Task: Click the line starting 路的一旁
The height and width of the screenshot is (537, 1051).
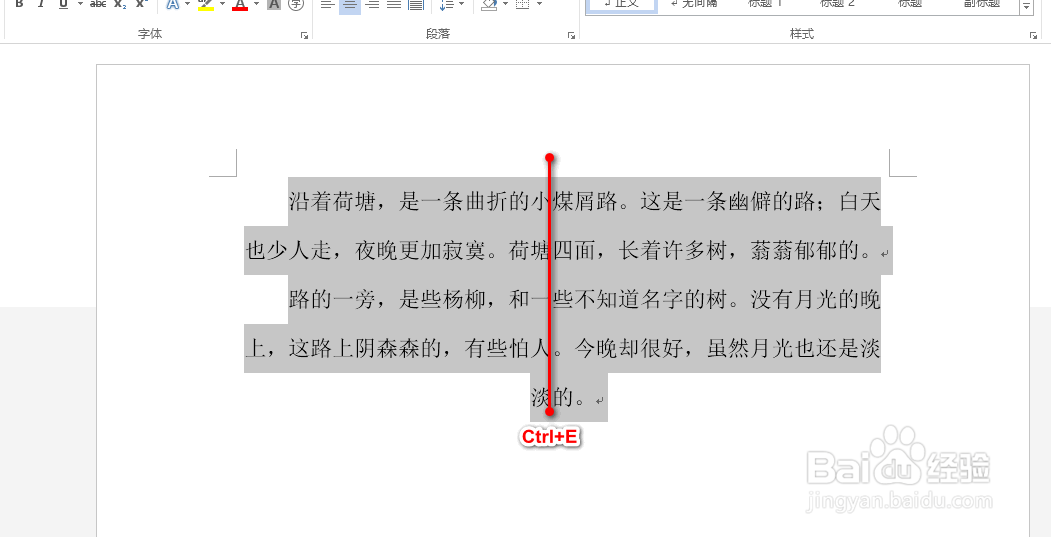Action: (x=584, y=300)
